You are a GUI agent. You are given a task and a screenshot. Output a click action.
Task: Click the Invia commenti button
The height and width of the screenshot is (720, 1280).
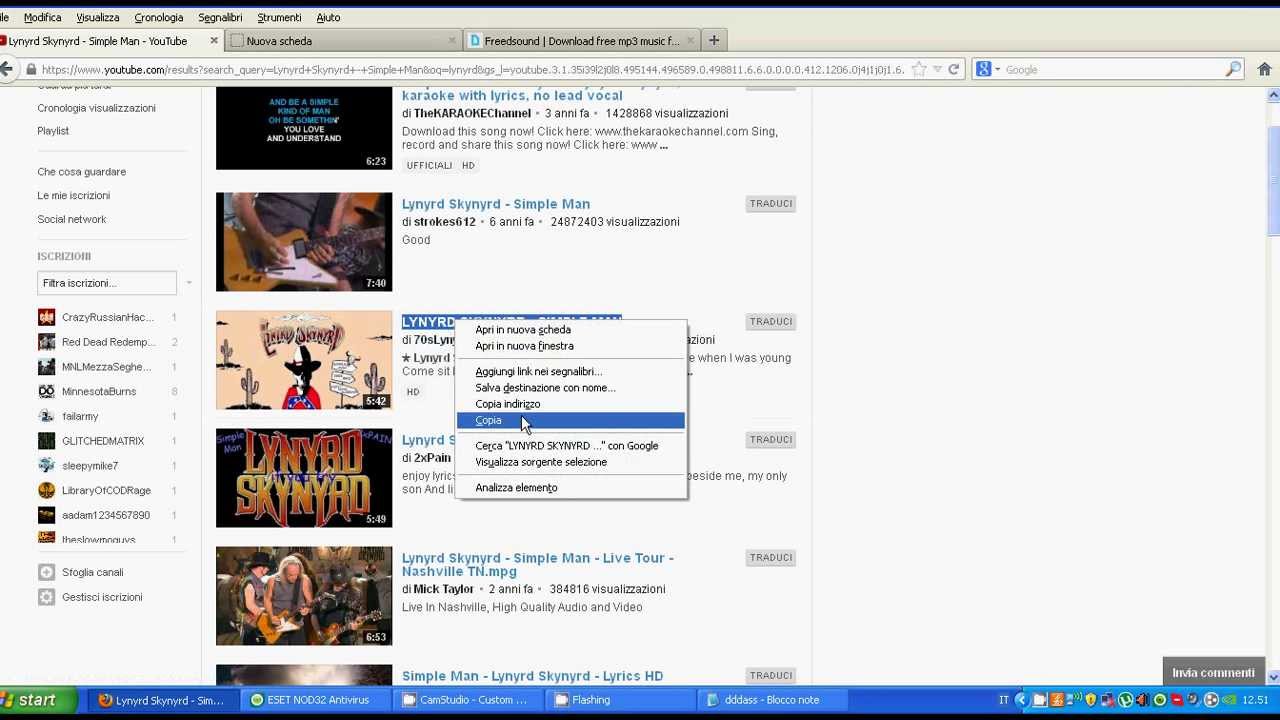1213,673
